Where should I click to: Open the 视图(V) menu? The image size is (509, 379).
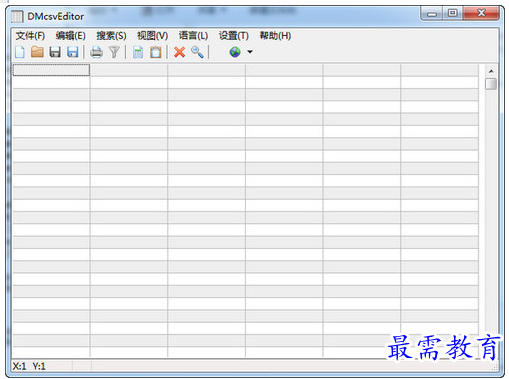pyautogui.click(x=152, y=35)
